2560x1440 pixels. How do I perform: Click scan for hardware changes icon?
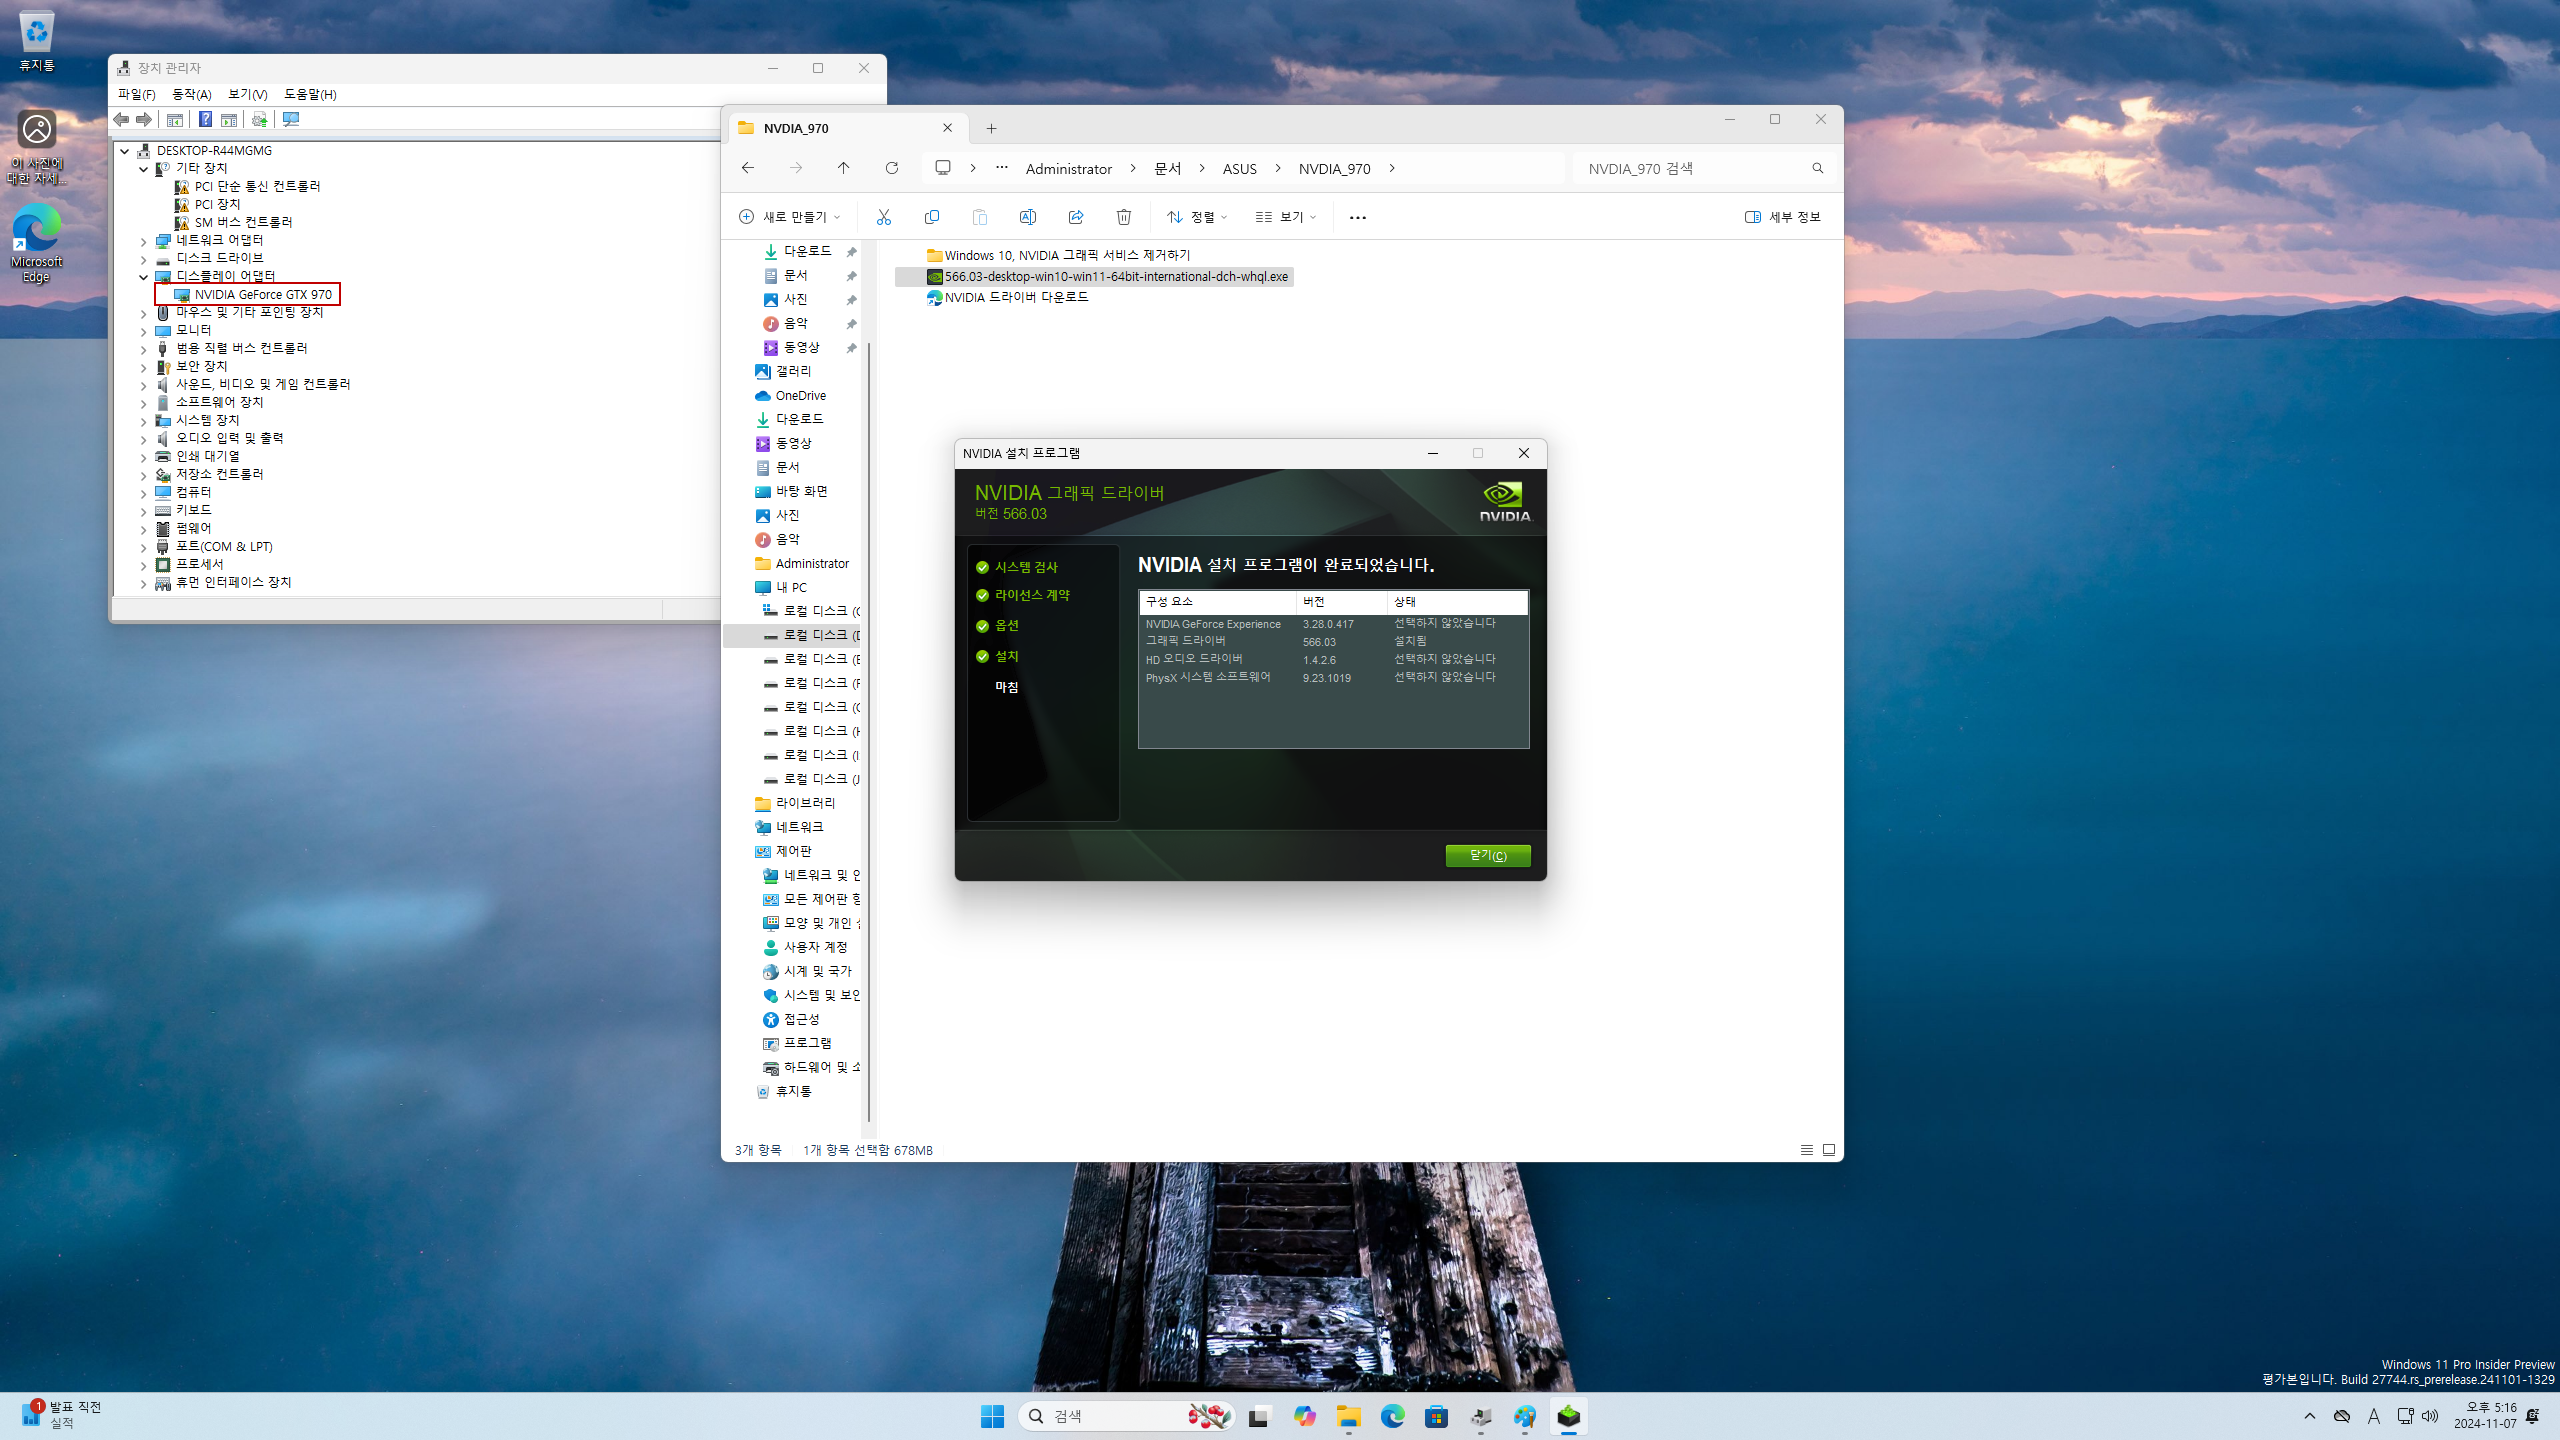coord(291,120)
